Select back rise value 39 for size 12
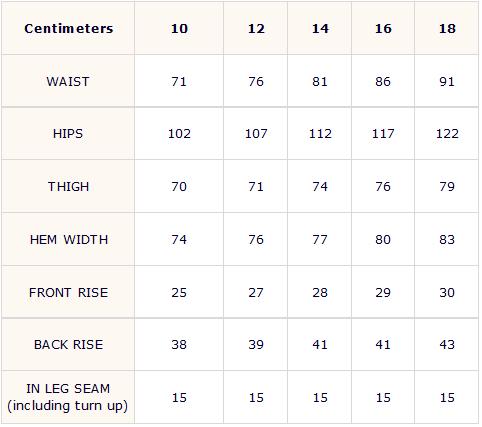This screenshot has height=427, width=482. (256, 345)
